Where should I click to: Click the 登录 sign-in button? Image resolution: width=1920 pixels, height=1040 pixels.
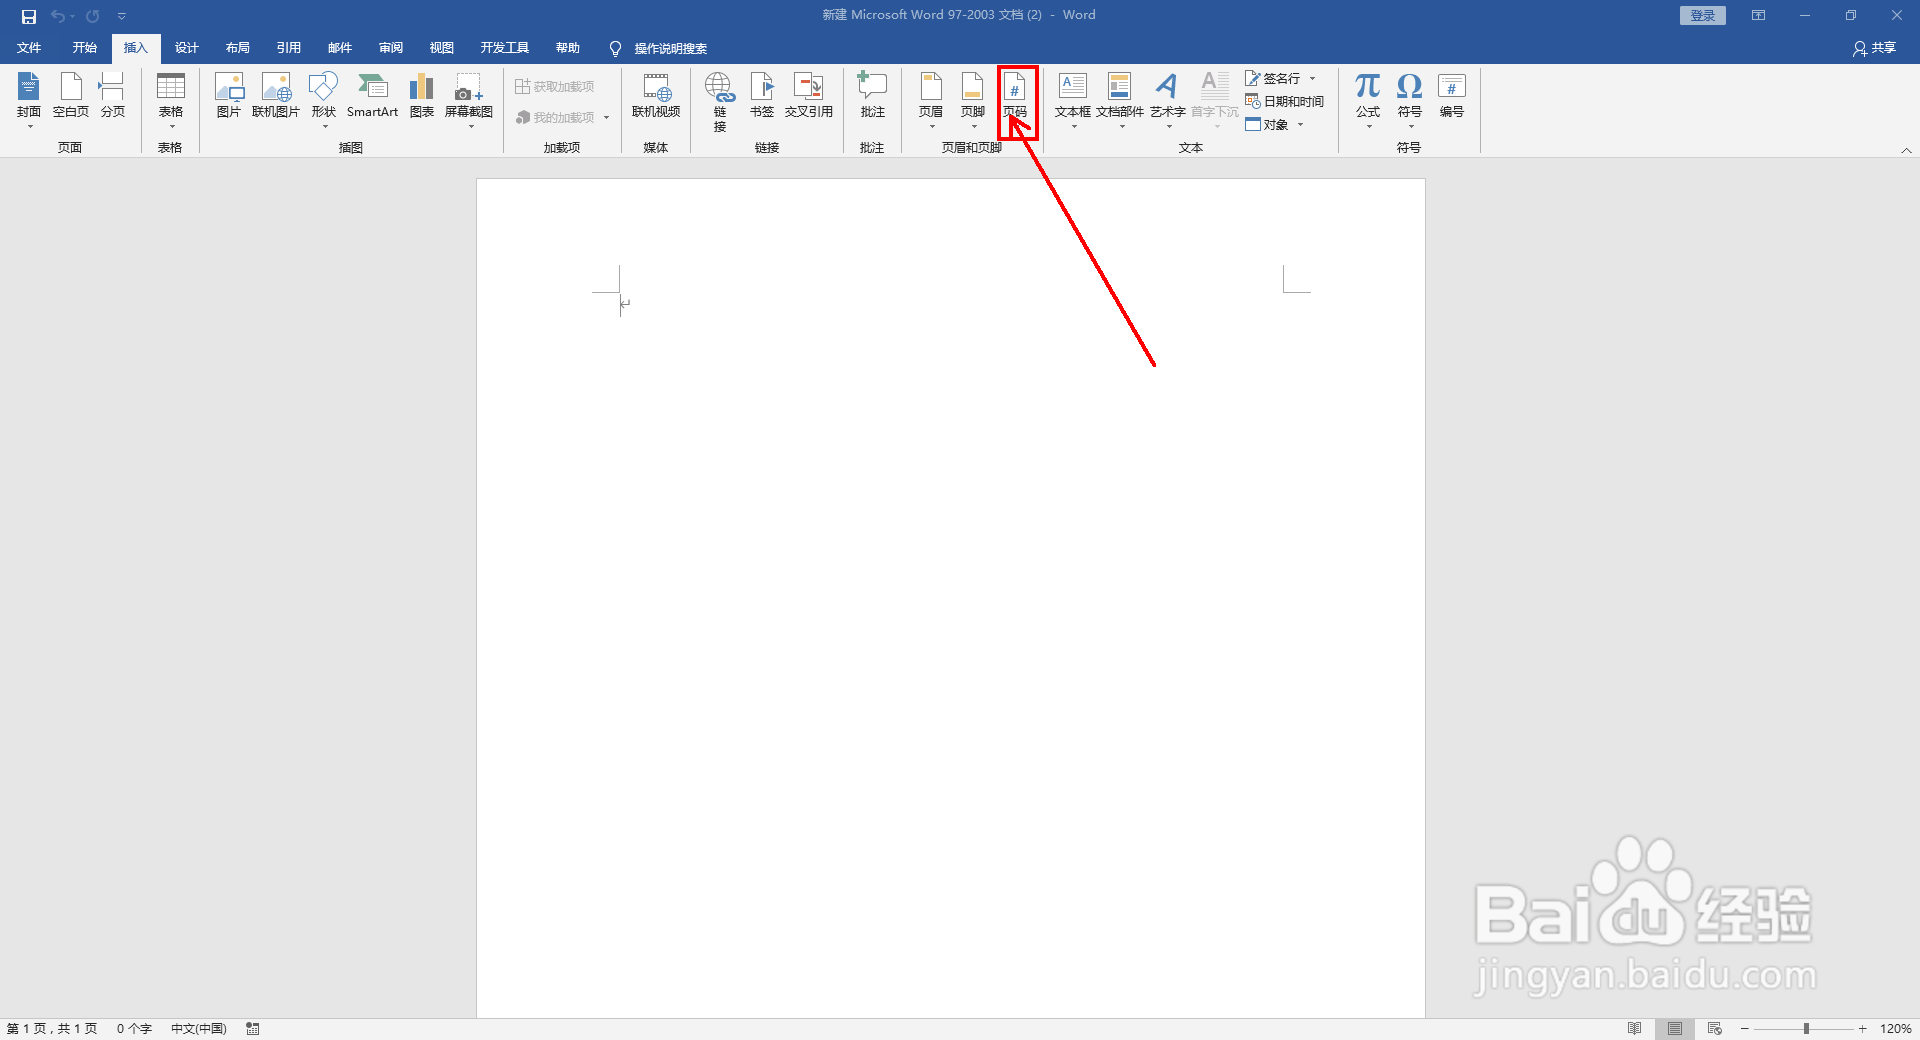[x=1701, y=15]
